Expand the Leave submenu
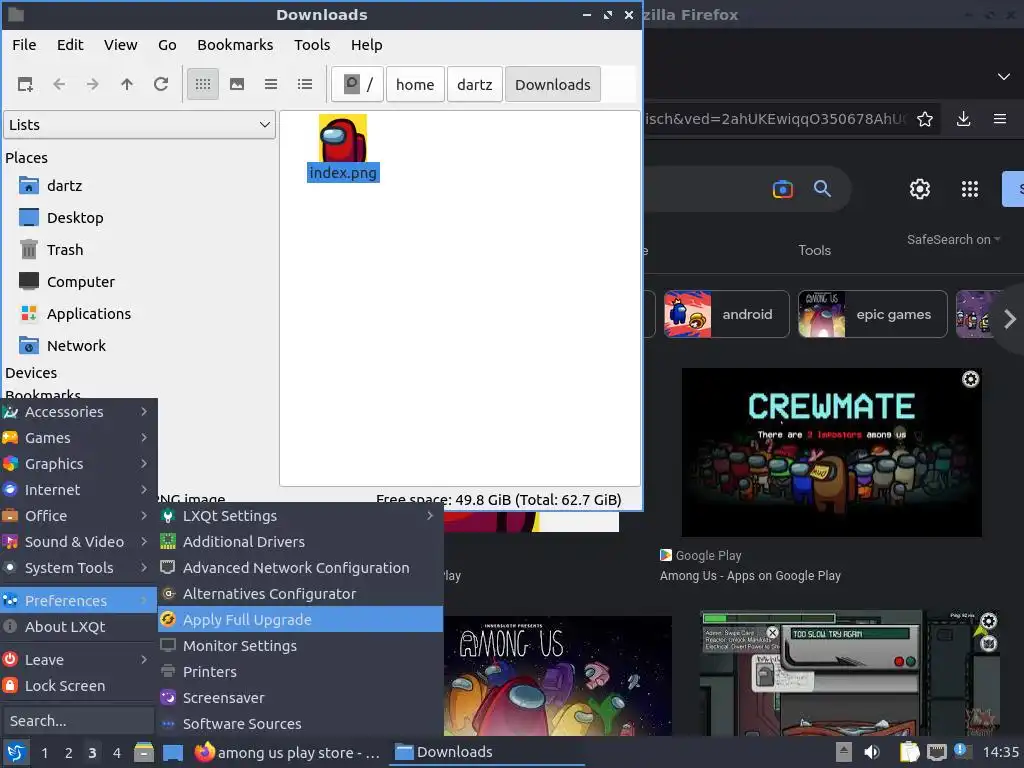Viewport: 1024px width, 768px height. coord(78,660)
